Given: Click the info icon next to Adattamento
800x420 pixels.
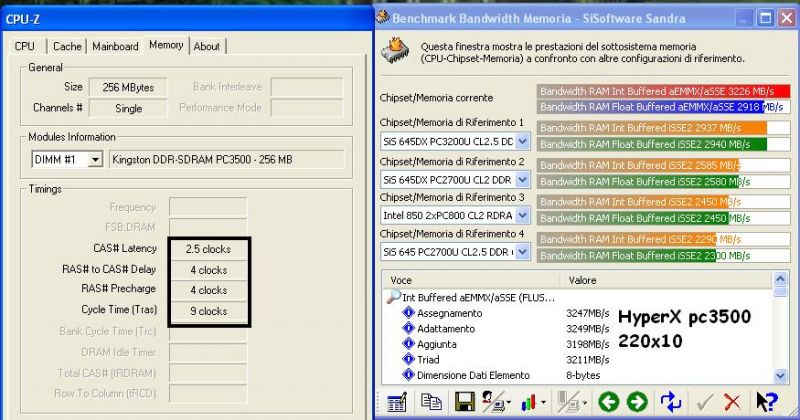Looking at the screenshot, I should click(408, 328).
